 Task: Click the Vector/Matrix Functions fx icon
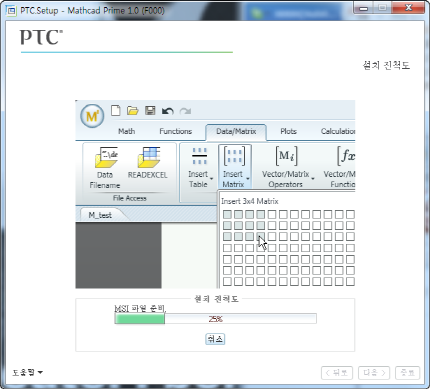(x=346, y=156)
